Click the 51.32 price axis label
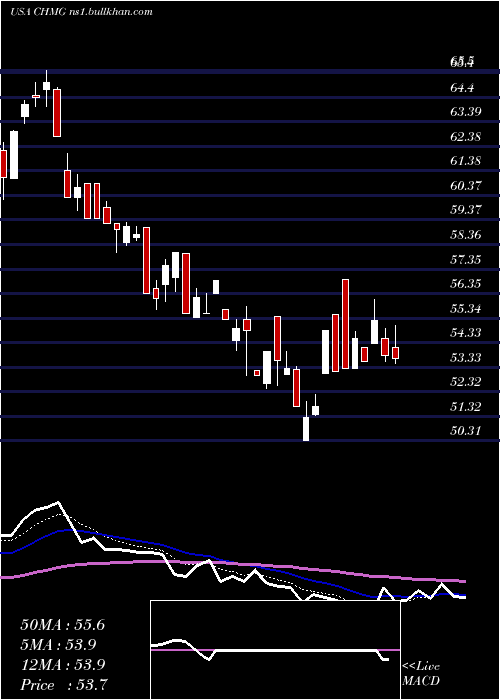 (x=466, y=407)
